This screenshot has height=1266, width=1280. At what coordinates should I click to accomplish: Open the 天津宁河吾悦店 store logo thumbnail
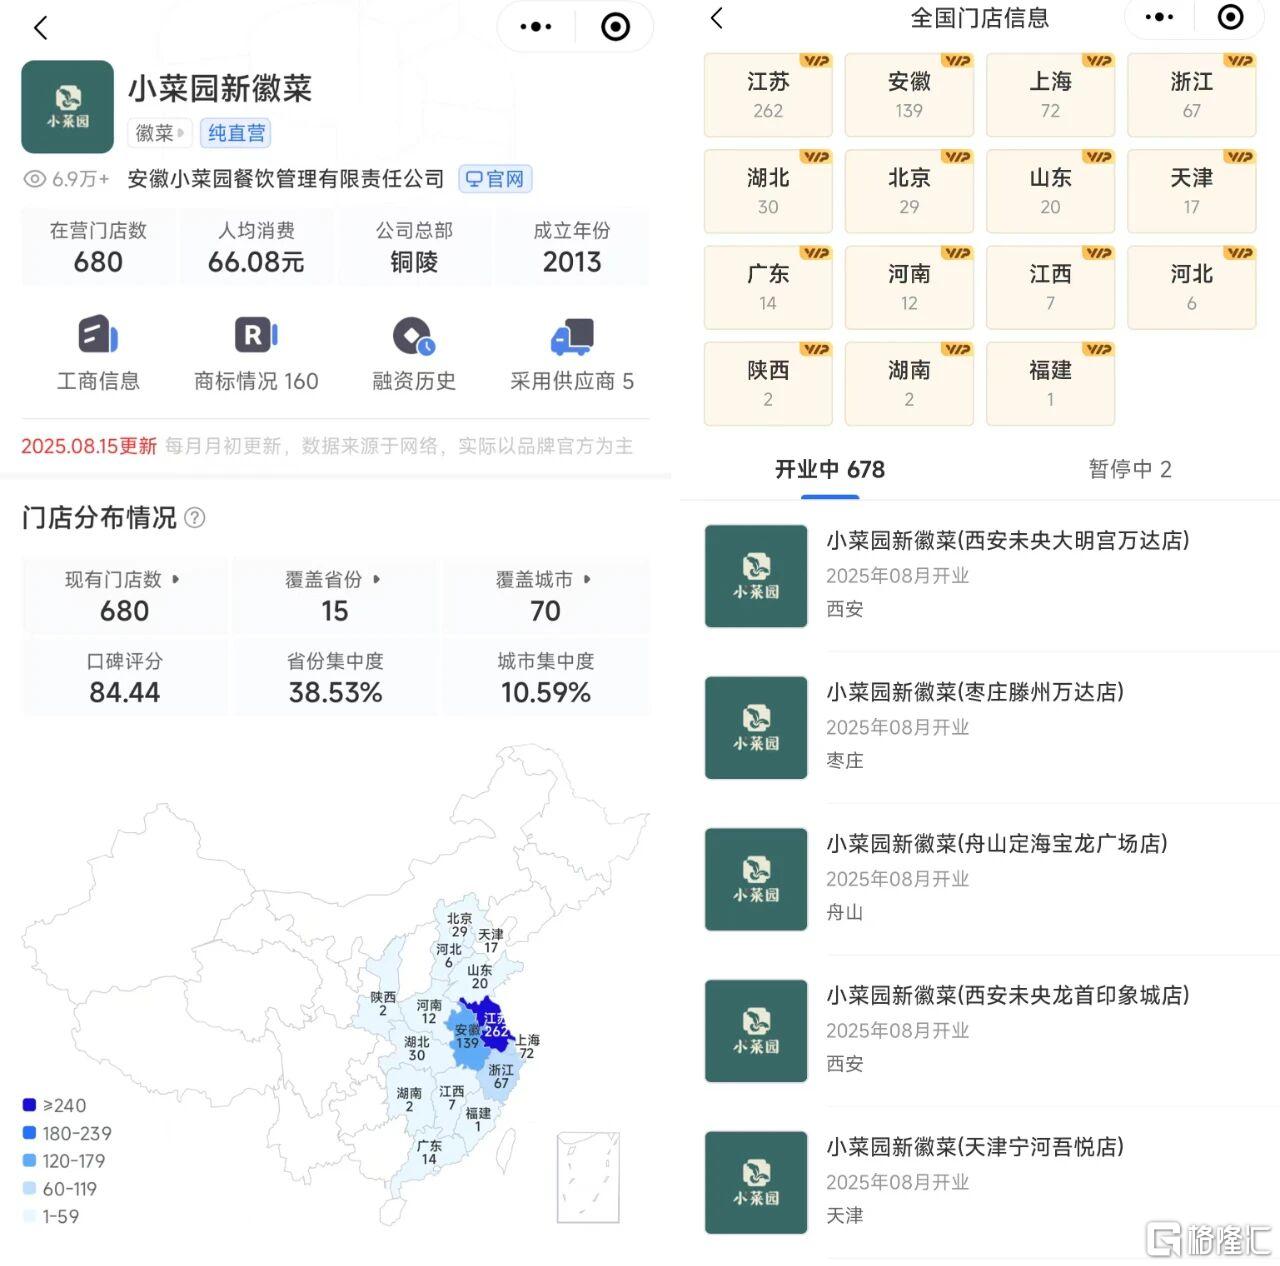(x=756, y=1183)
